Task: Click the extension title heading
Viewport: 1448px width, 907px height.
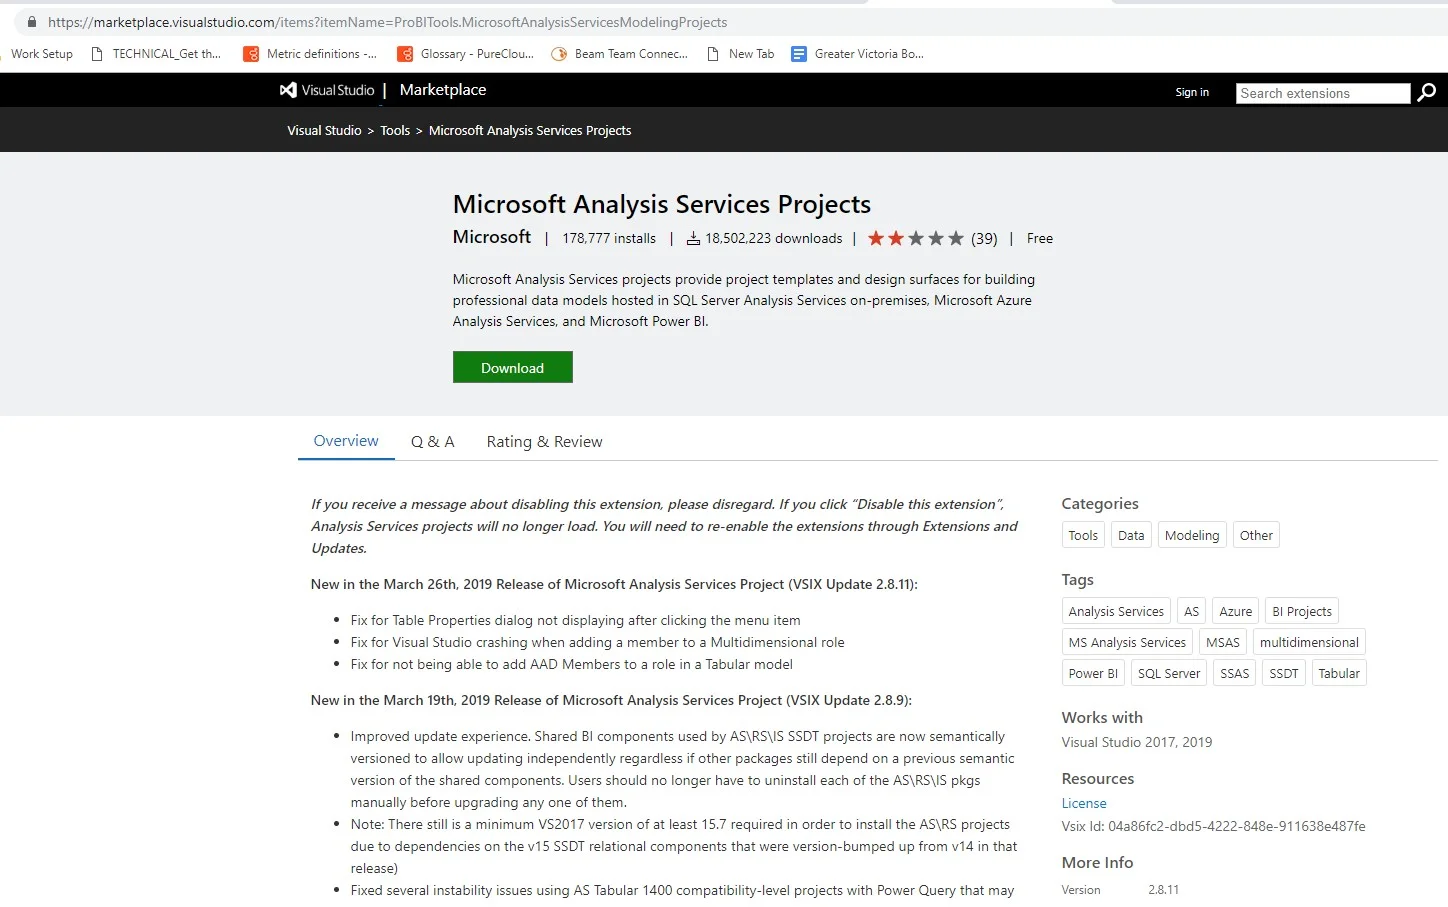Action: pyautogui.click(x=662, y=204)
